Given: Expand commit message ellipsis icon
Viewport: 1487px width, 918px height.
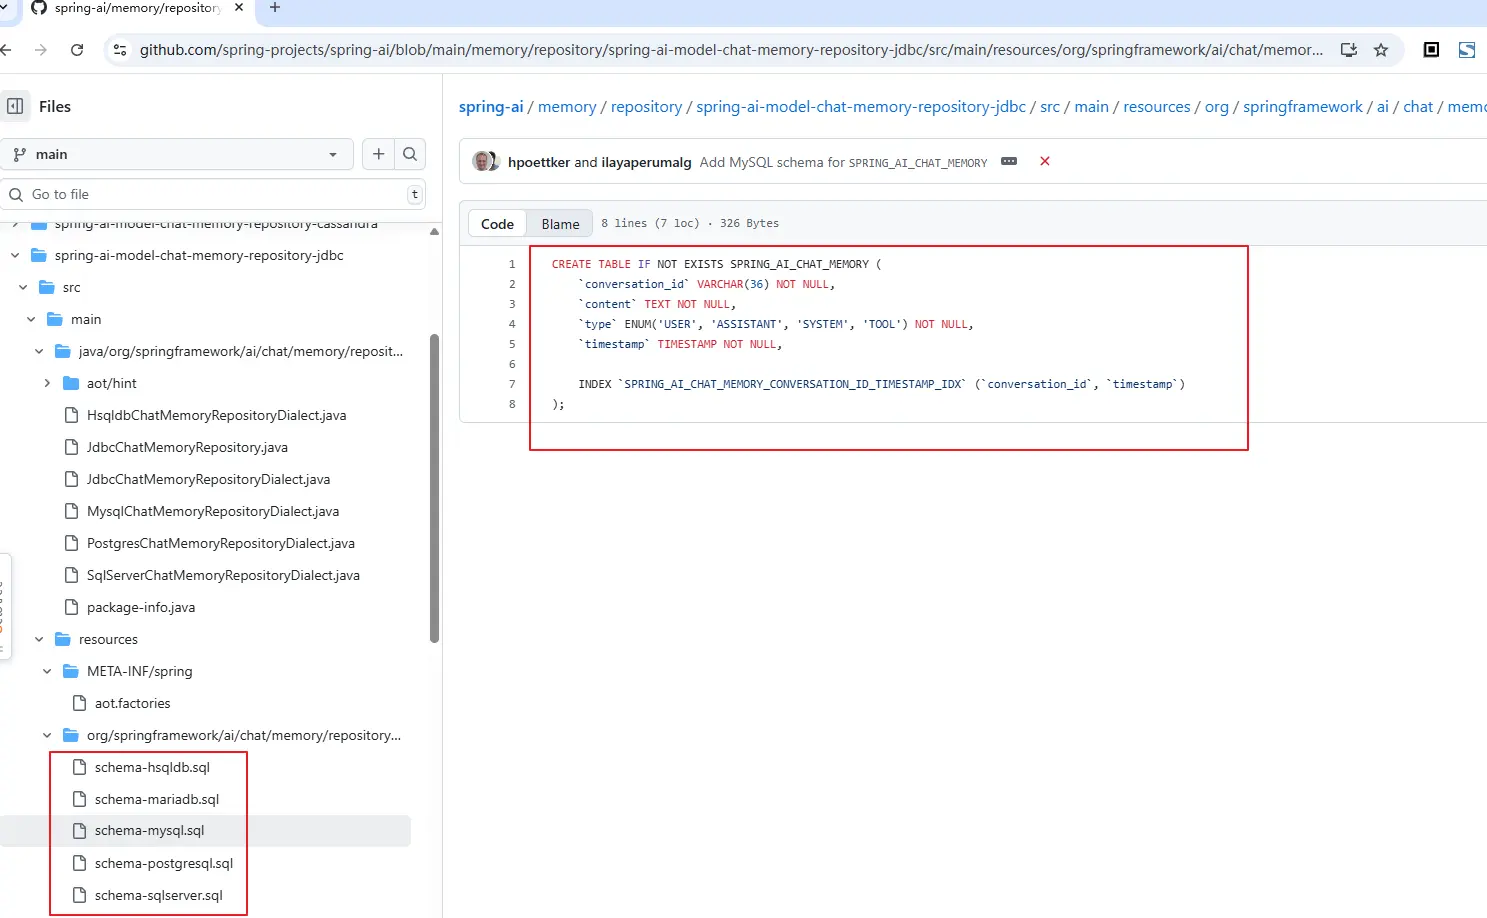Looking at the screenshot, I should (x=1009, y=161).
